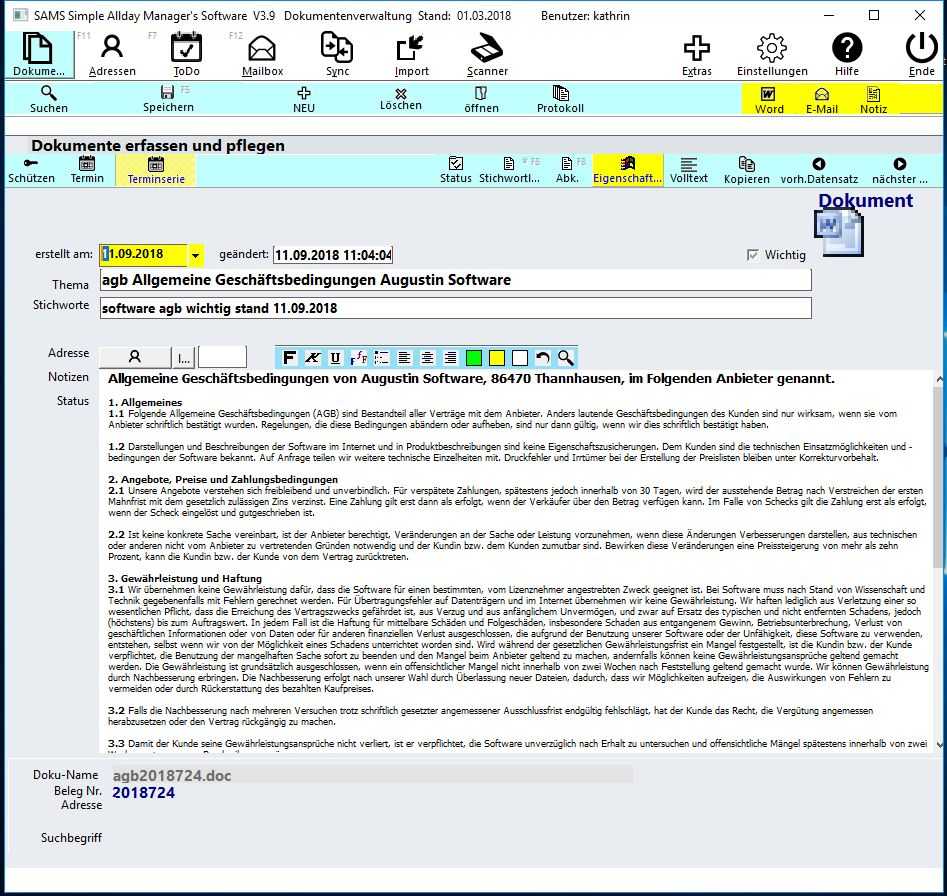The width and height of the screenshot is (947, 896).
Task: Open Eigenschaften panel
Action: (x=628, y=170)
